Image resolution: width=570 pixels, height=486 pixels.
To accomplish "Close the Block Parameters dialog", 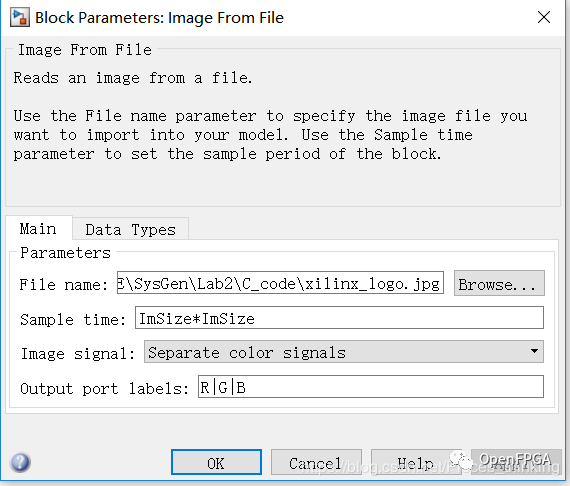I will pyautogui.click(x=544, y=17).
